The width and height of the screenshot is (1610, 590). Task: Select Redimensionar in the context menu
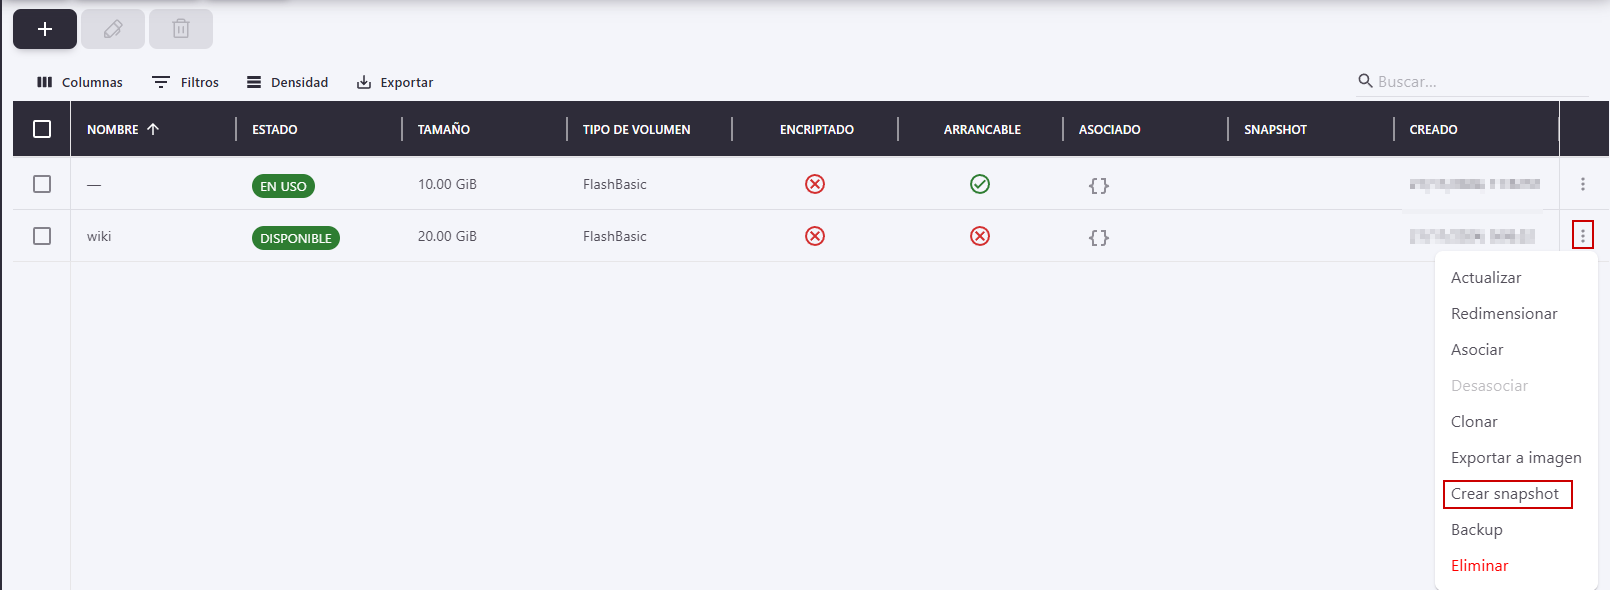coord(1504,314)
